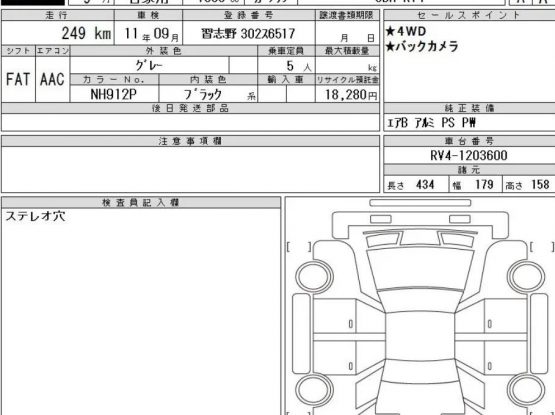Image resolution: width=555 pixels, height=415 pixels.
Task: Select the sales point "★バックカメラ"
Action: 422,46
